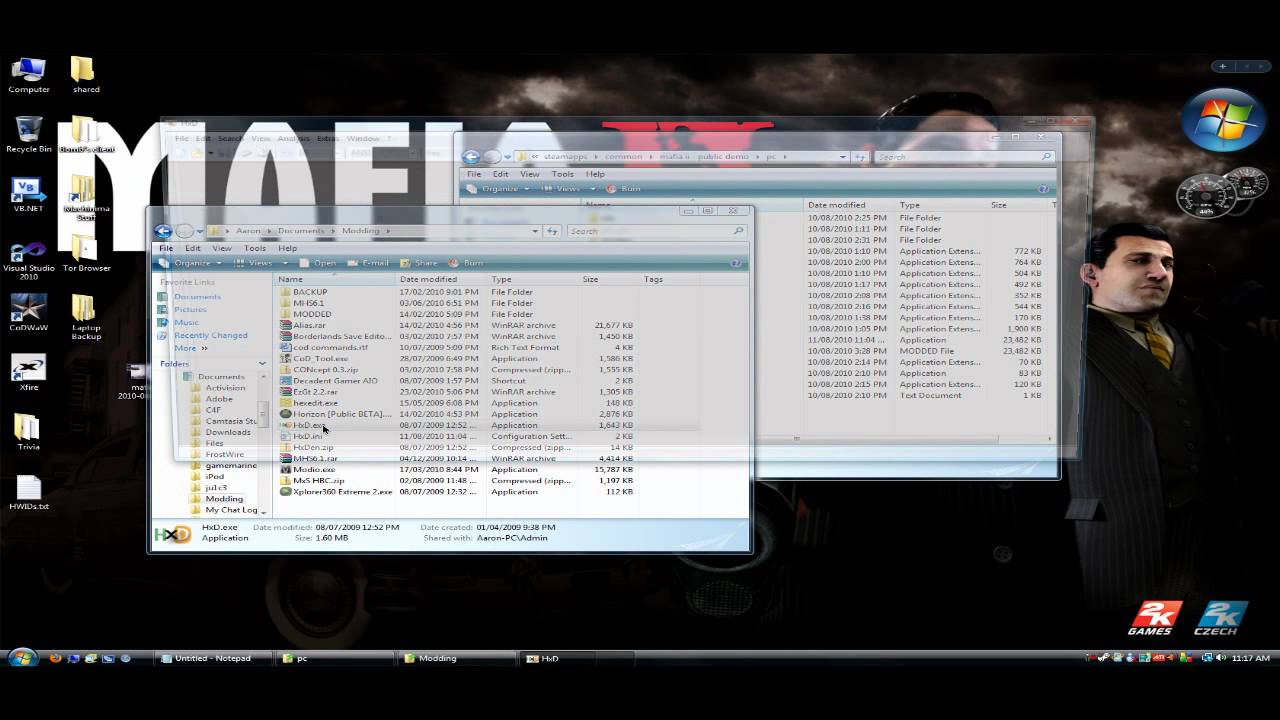Open Edit menu in Modding window

click(192, 248)
